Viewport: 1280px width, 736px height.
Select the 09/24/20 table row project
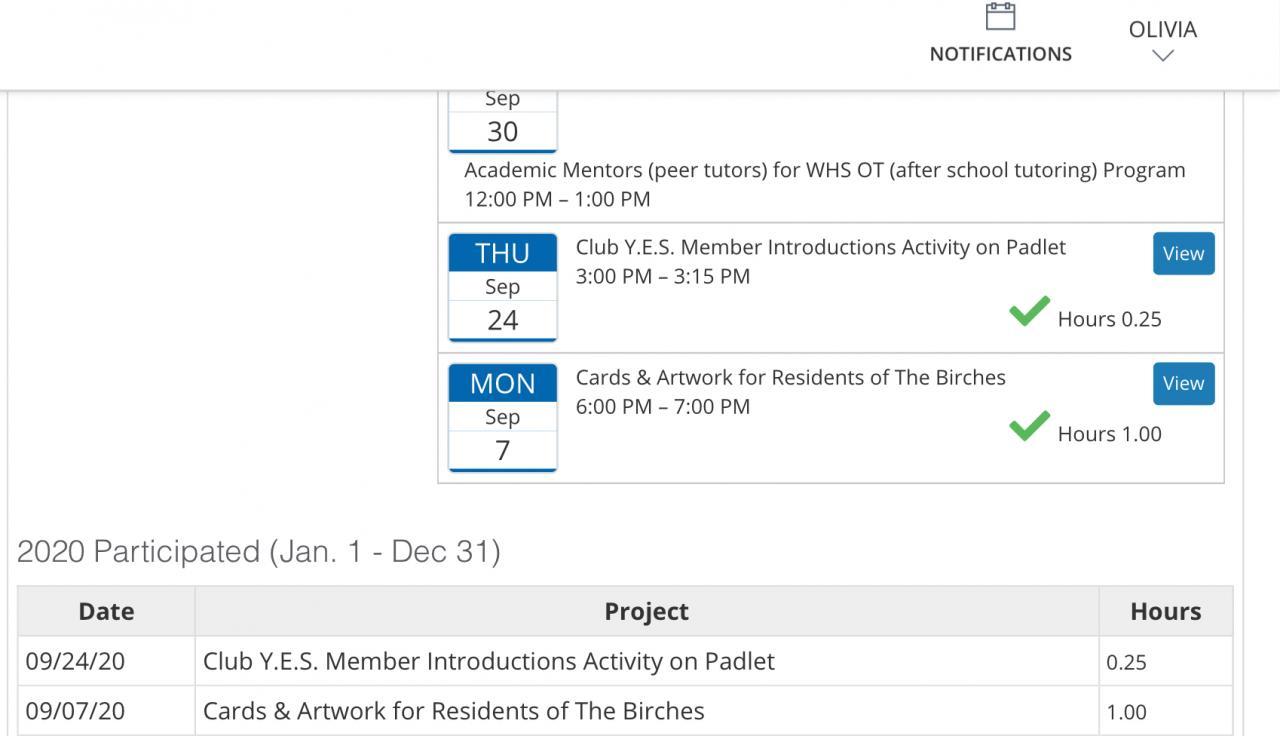(x=488, y=661)
